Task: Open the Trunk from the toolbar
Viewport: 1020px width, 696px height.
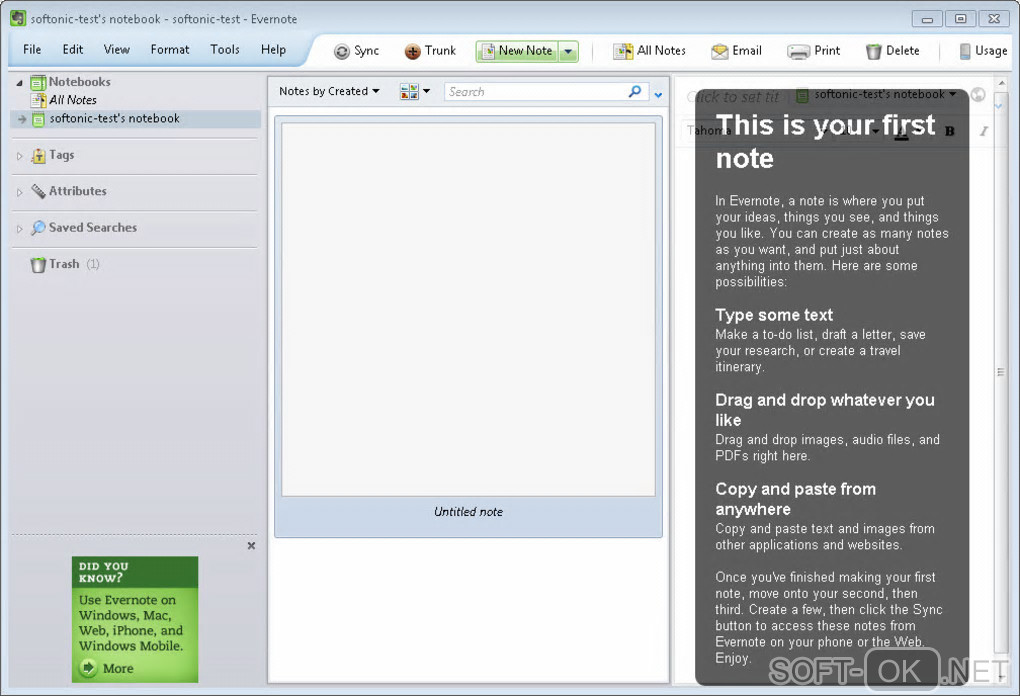Action: 430,51
